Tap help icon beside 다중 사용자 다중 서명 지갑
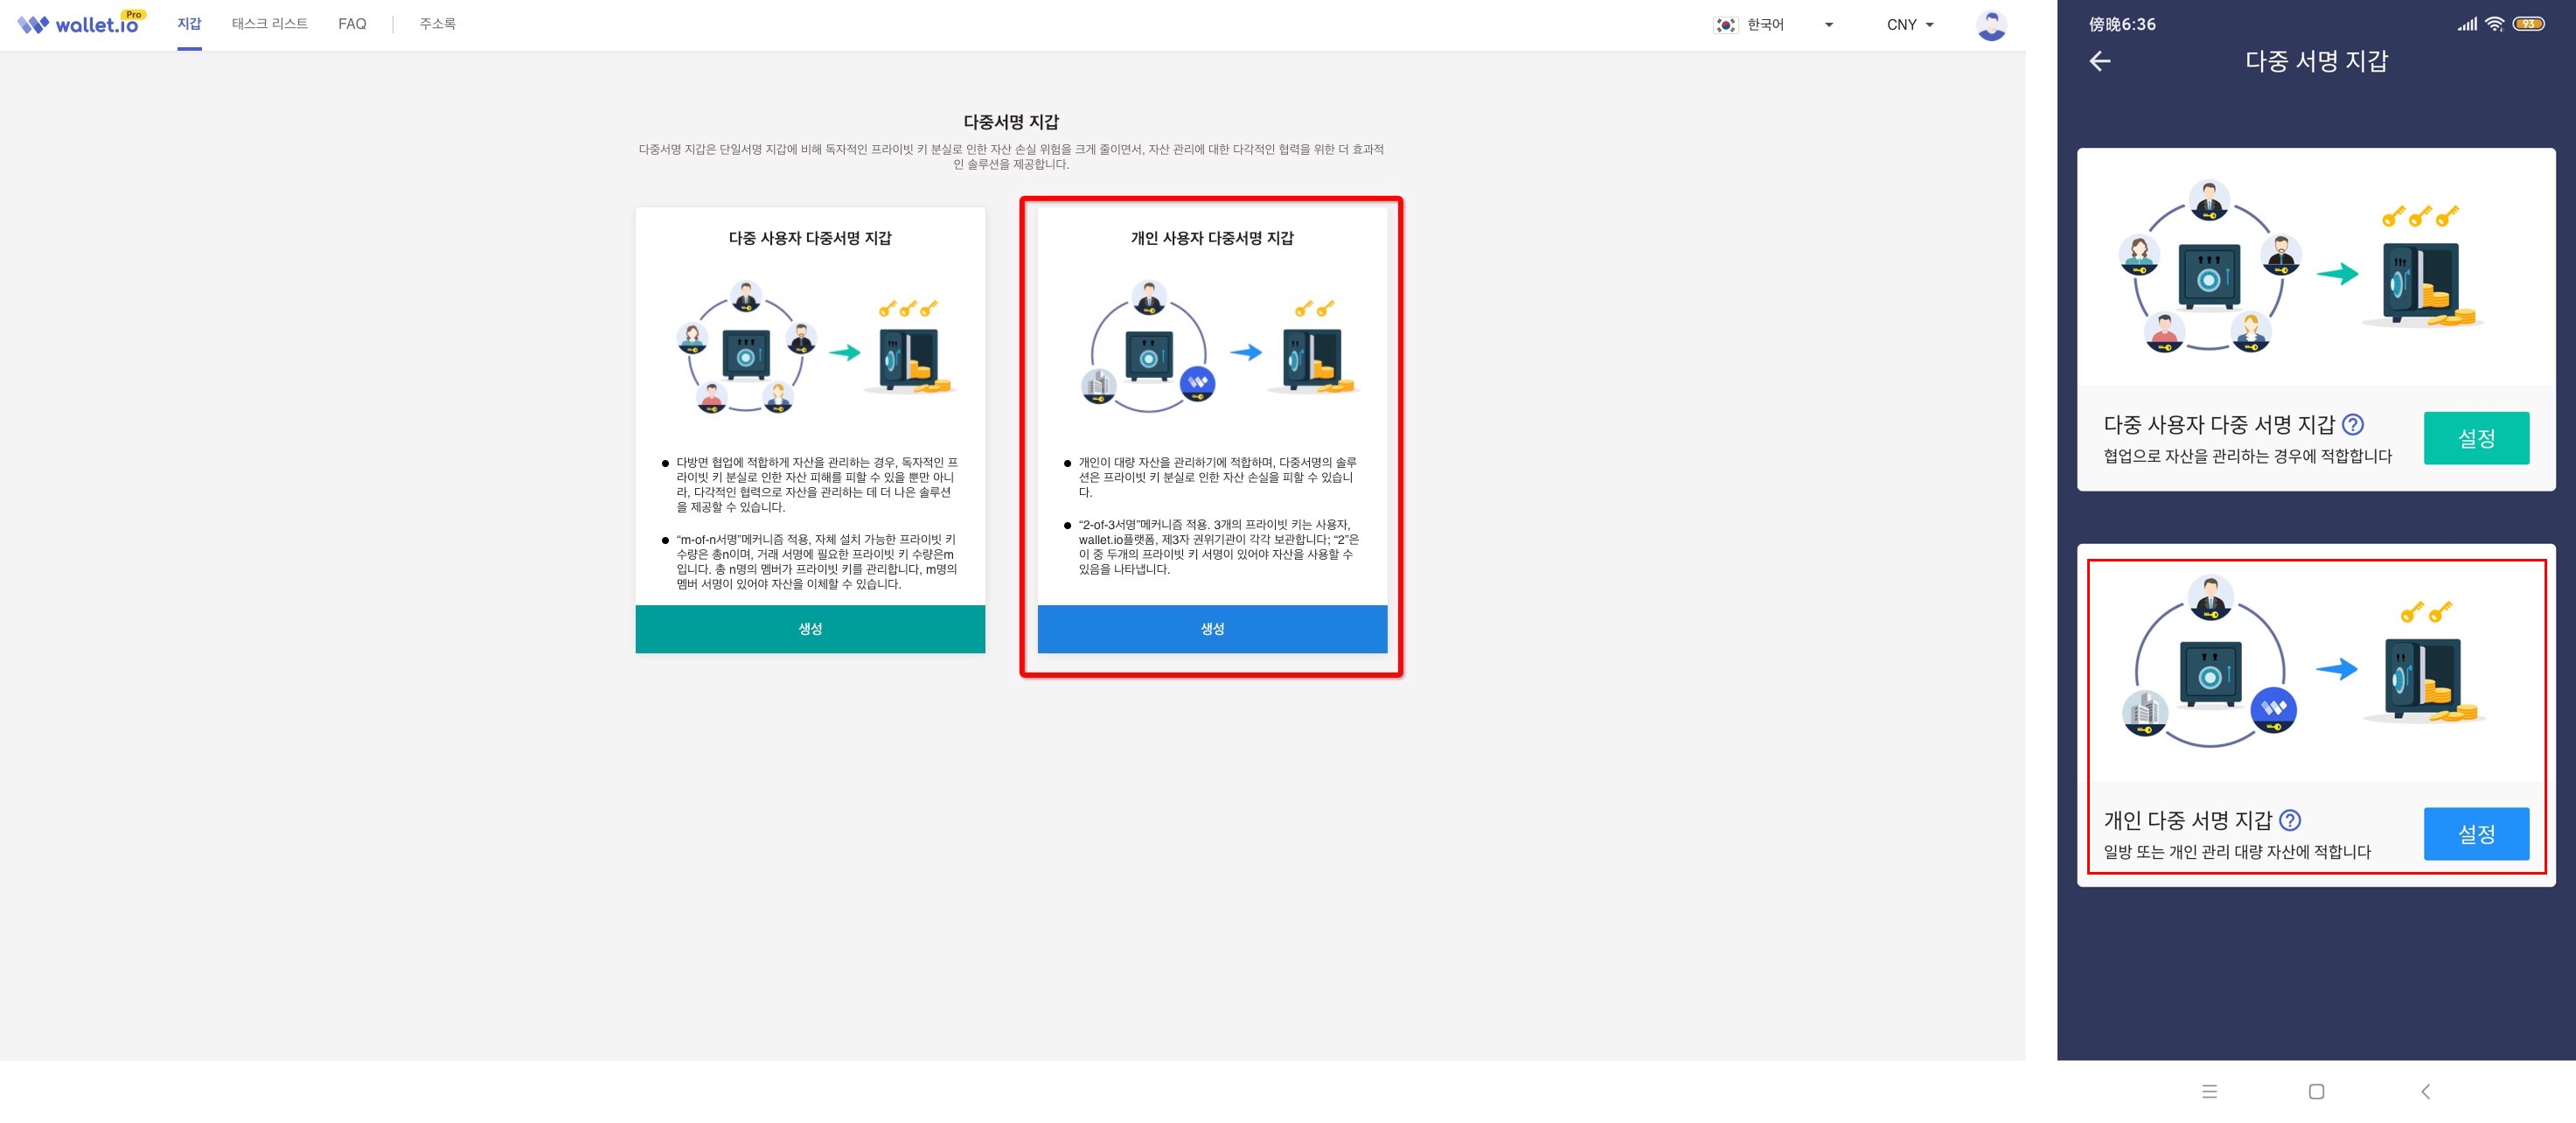 click(2353, 425)
